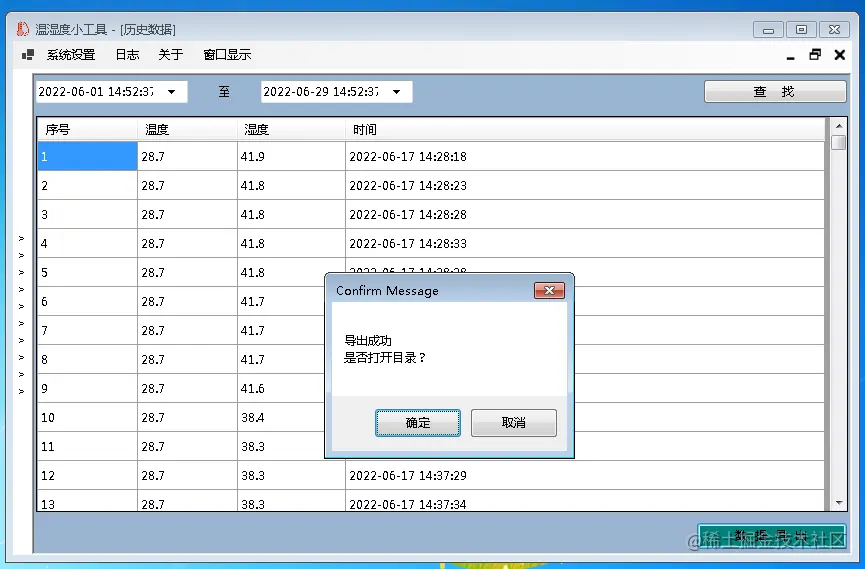865x569 pixels.
Task: Click the thermometer app icon in title bar
Action: [x=23, y=29]
